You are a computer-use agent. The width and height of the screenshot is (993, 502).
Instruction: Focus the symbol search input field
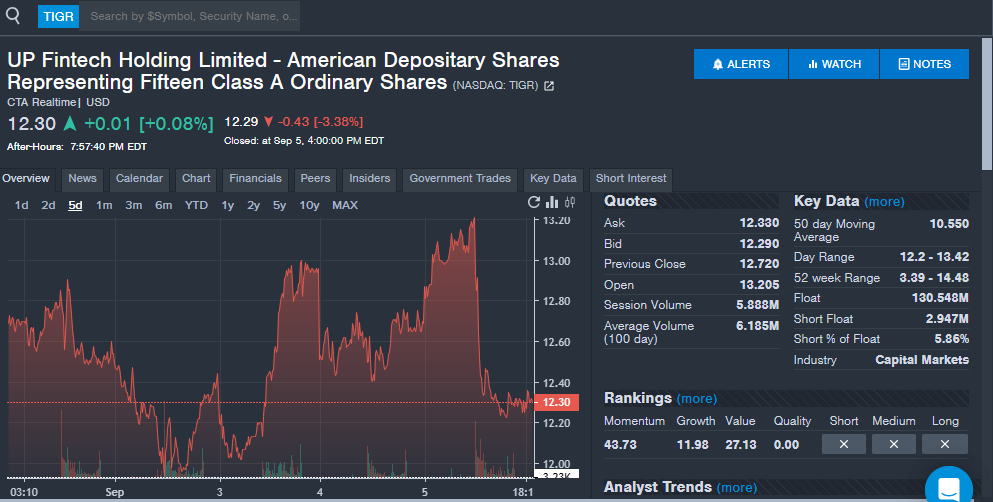pyautogui.click(x=191, y=16)
